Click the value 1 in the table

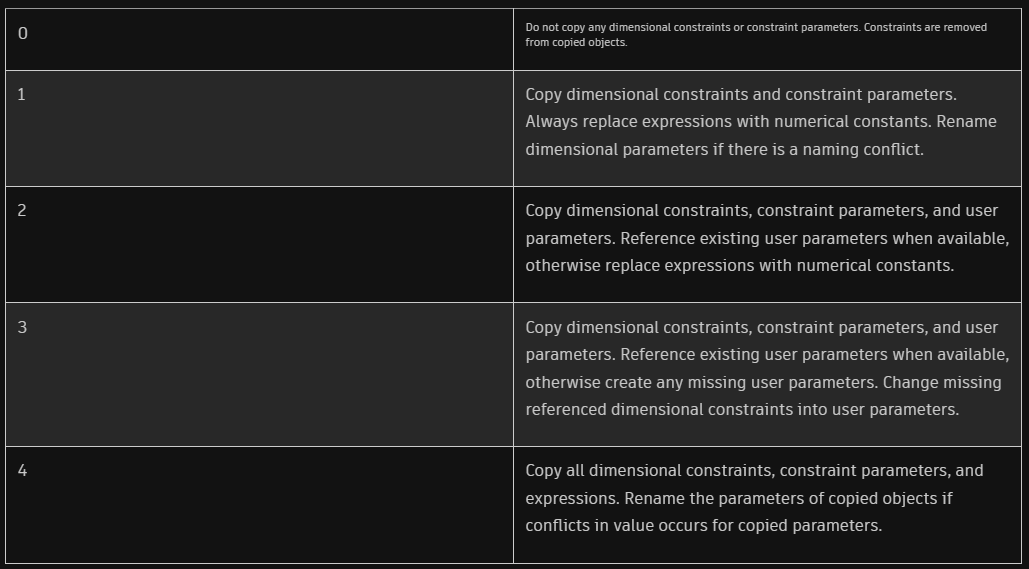click(x=22, y=95)
